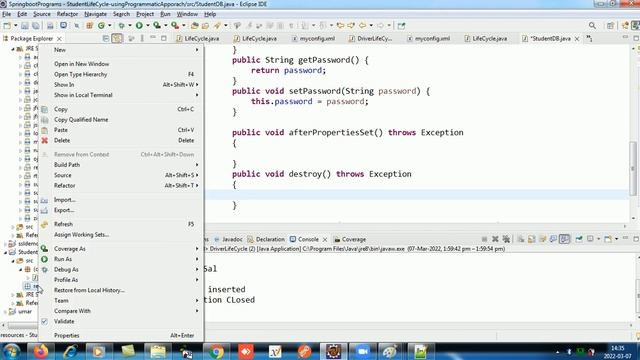Screen dimensions: 640x360
Task: Open the Team submenu
Action: (122, 301)
